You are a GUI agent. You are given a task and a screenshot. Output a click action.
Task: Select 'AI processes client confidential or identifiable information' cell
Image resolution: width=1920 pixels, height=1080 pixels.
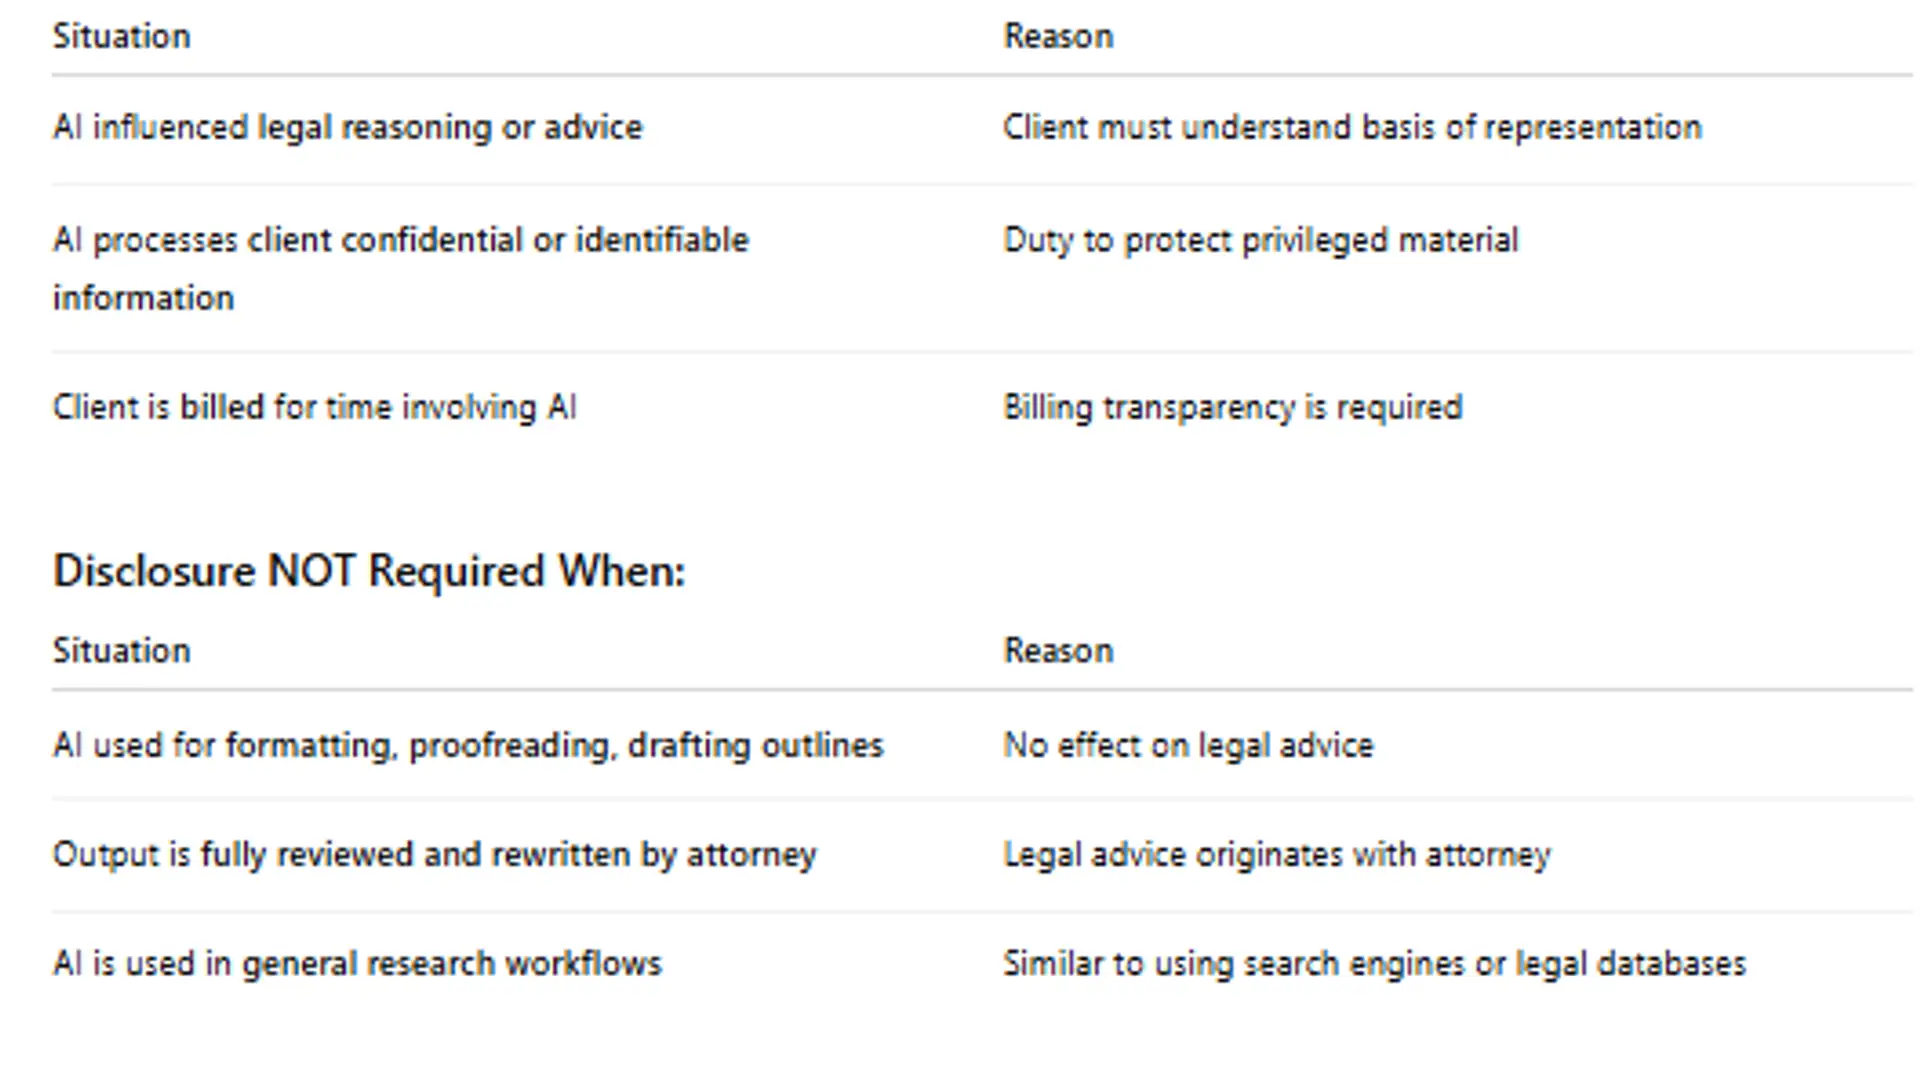pyautogui.click(x=400, y=268)
